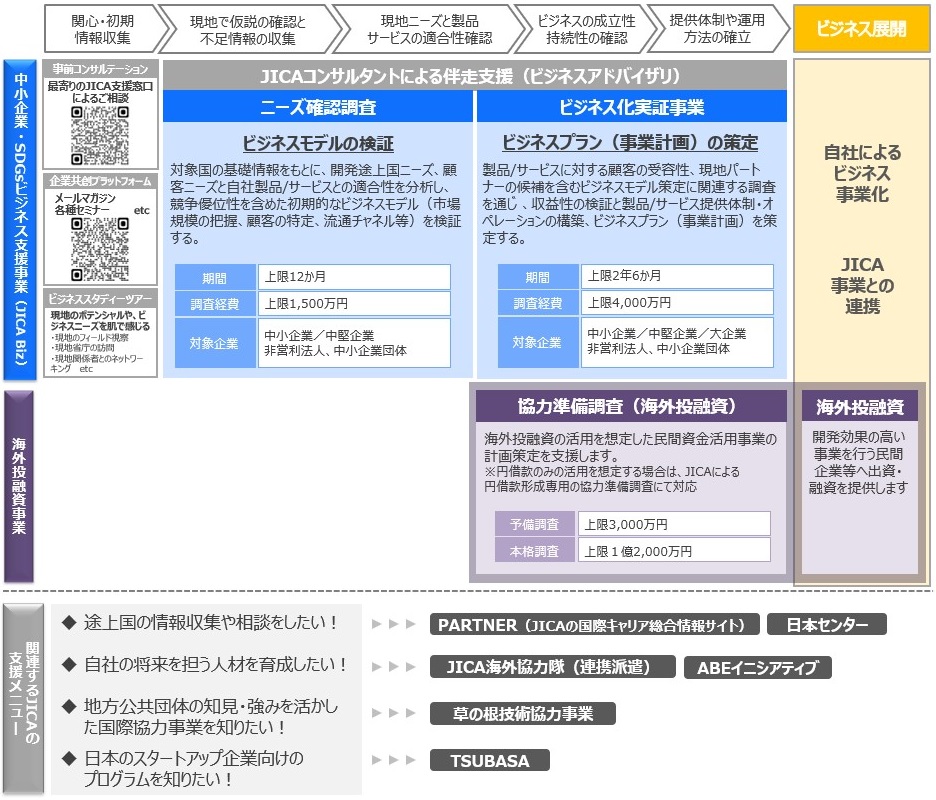
Task: Open the 事前コンサルテーション header
Action: [x=100, y=69]
